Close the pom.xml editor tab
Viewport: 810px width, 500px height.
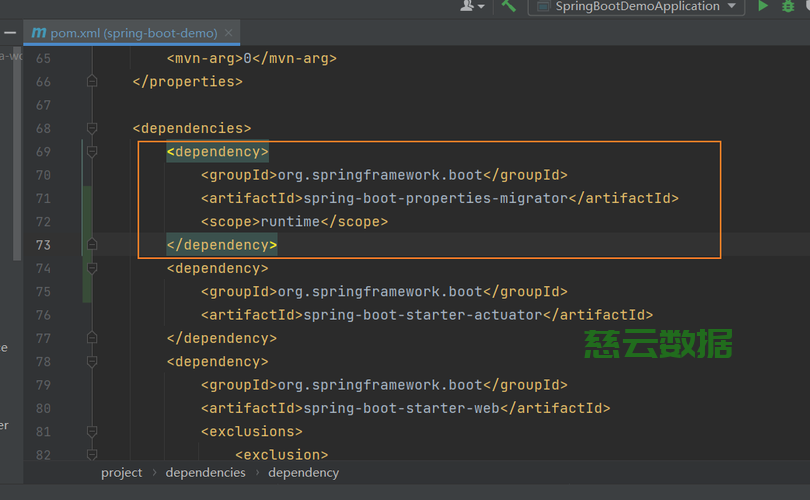(230, 33)
